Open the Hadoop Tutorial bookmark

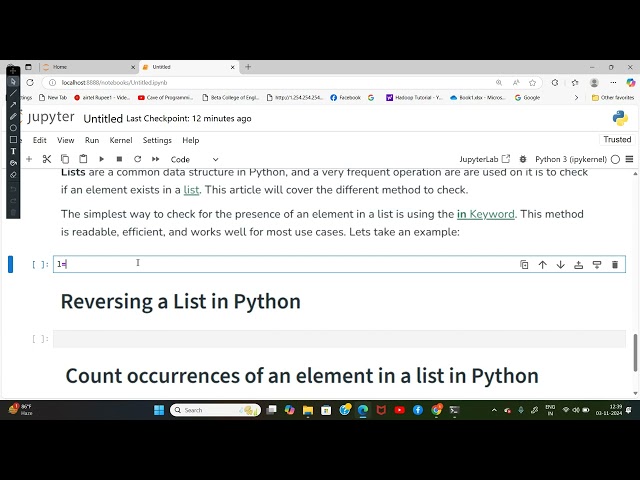tap(414, 98)
